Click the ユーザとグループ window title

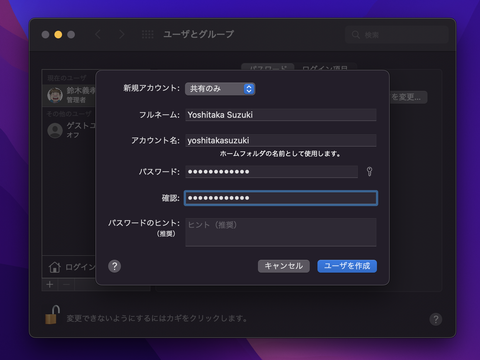(199, 34)
